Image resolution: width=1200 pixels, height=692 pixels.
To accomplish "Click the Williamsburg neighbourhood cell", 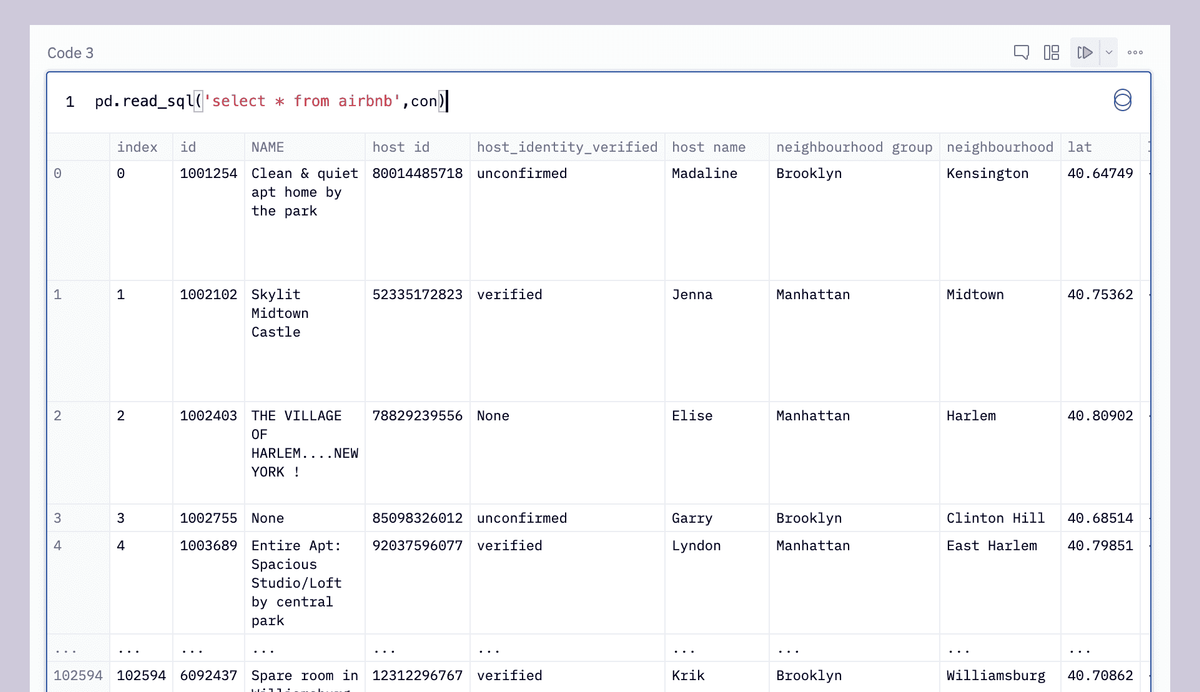I will 995,675.
